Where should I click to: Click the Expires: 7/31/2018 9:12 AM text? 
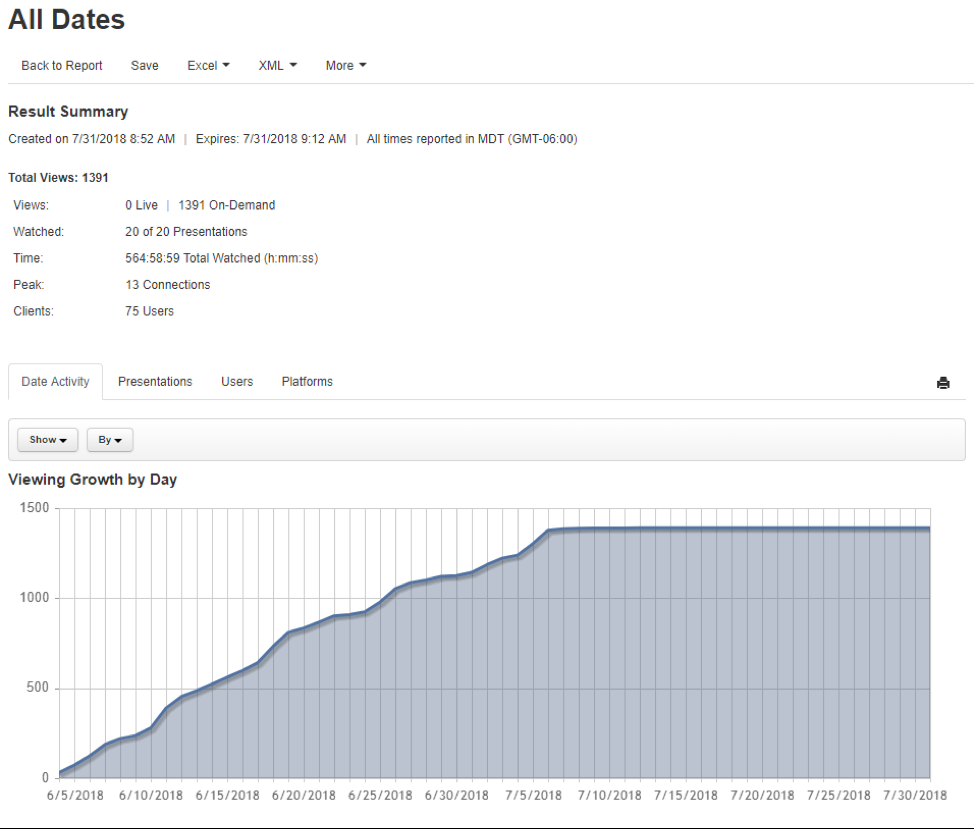[x=271, y=139]
